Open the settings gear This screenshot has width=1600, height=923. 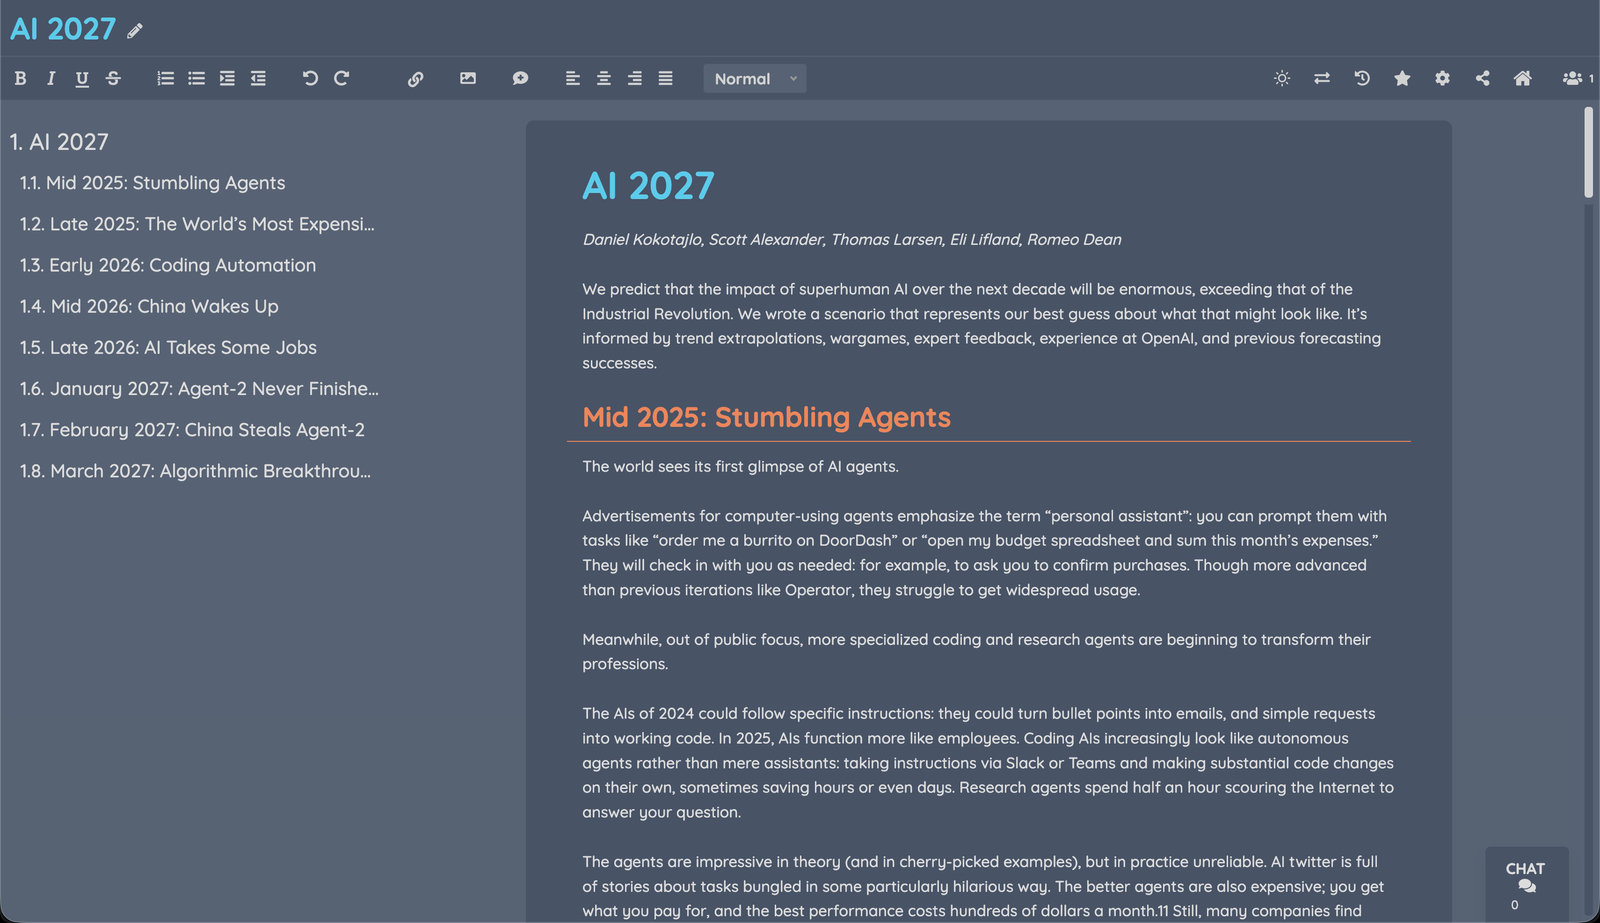pyautogui.click(x=1442, y=78)
